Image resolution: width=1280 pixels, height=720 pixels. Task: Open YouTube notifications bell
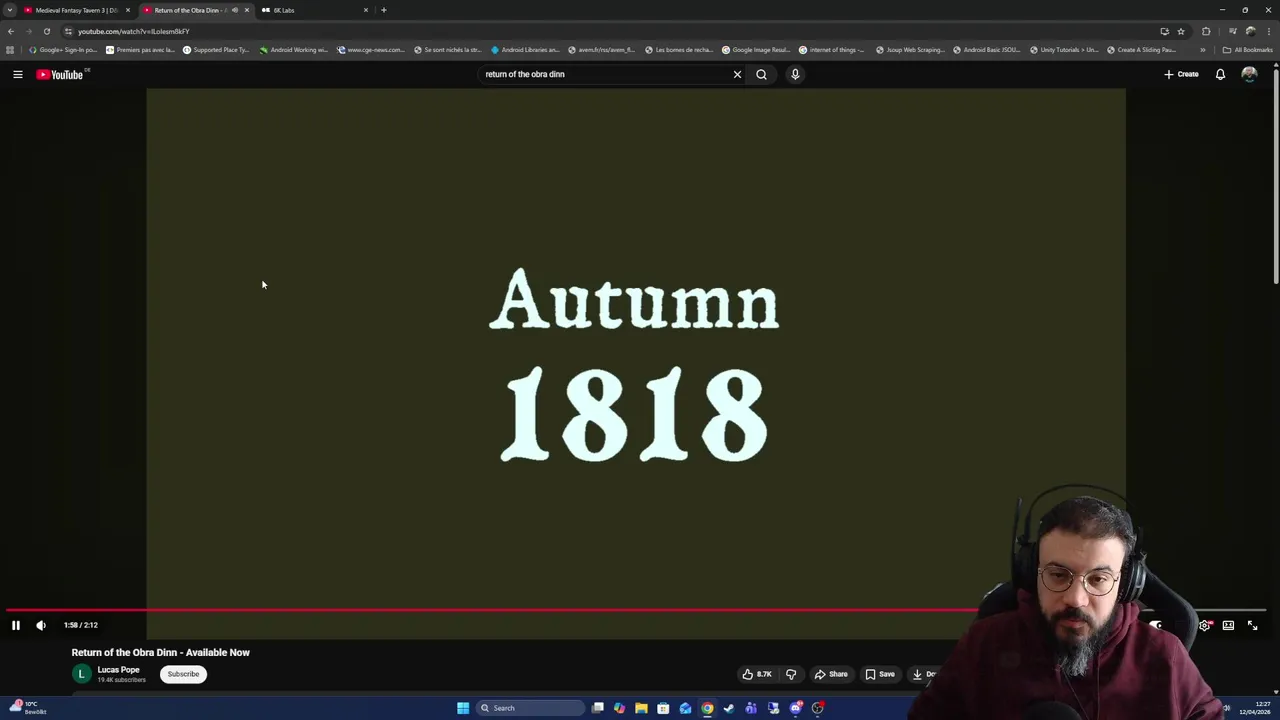tap(1220, 74)
